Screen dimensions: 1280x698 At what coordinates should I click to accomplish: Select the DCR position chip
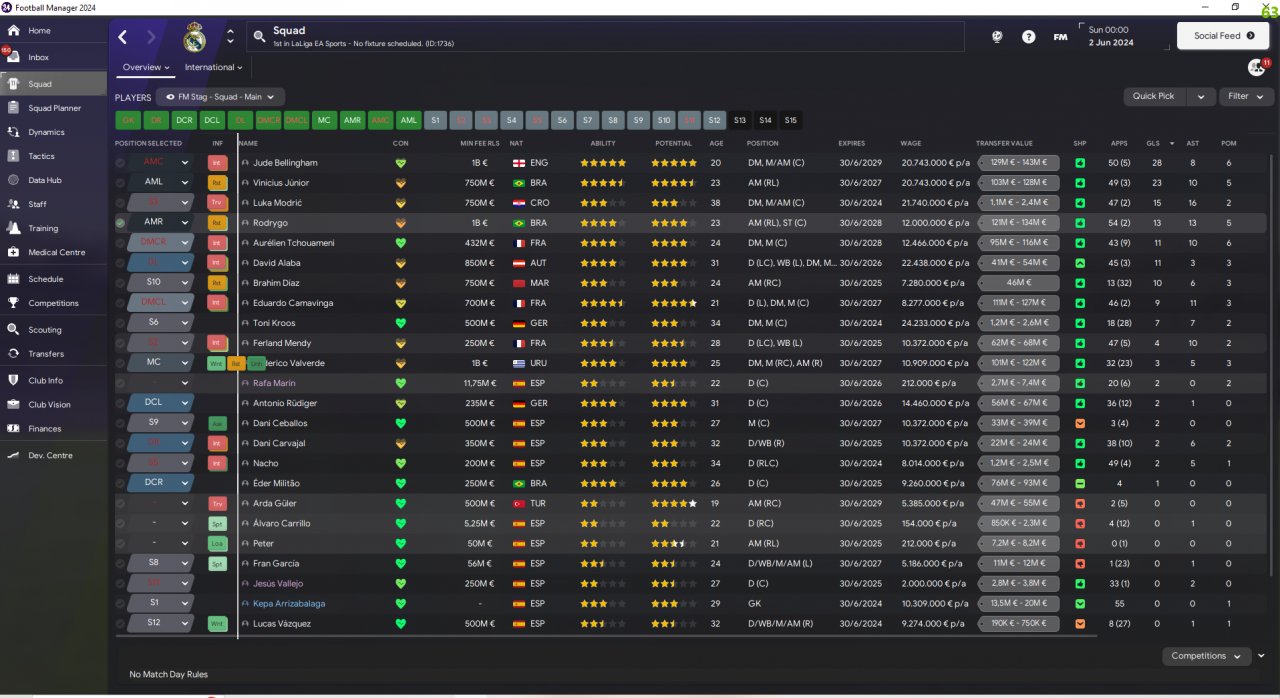pos(184,120)
